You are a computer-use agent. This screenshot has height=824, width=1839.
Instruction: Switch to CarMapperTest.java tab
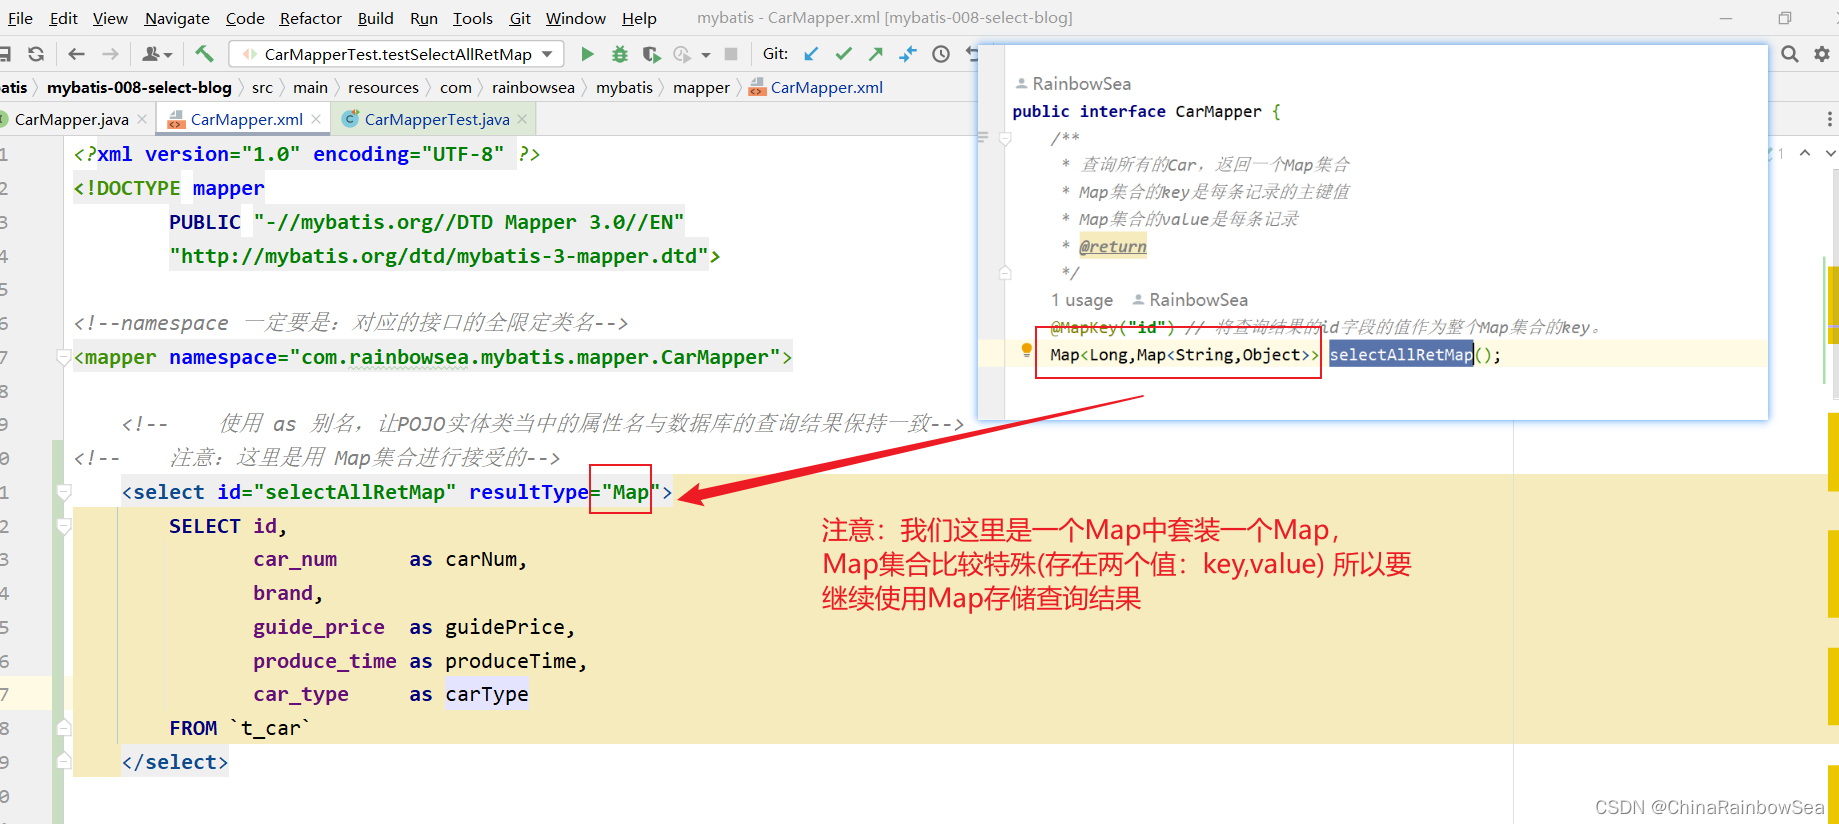coord(437,119)
